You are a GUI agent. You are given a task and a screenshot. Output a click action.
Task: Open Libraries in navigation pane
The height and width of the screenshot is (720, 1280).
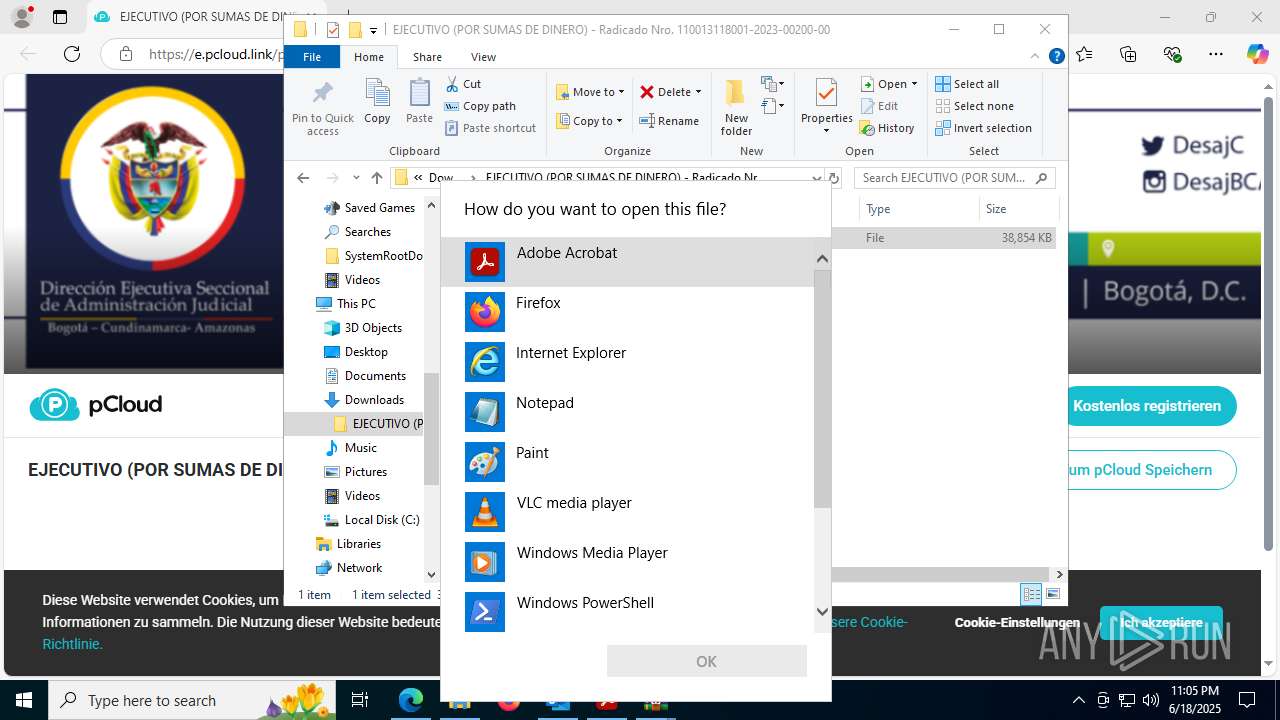349,544
